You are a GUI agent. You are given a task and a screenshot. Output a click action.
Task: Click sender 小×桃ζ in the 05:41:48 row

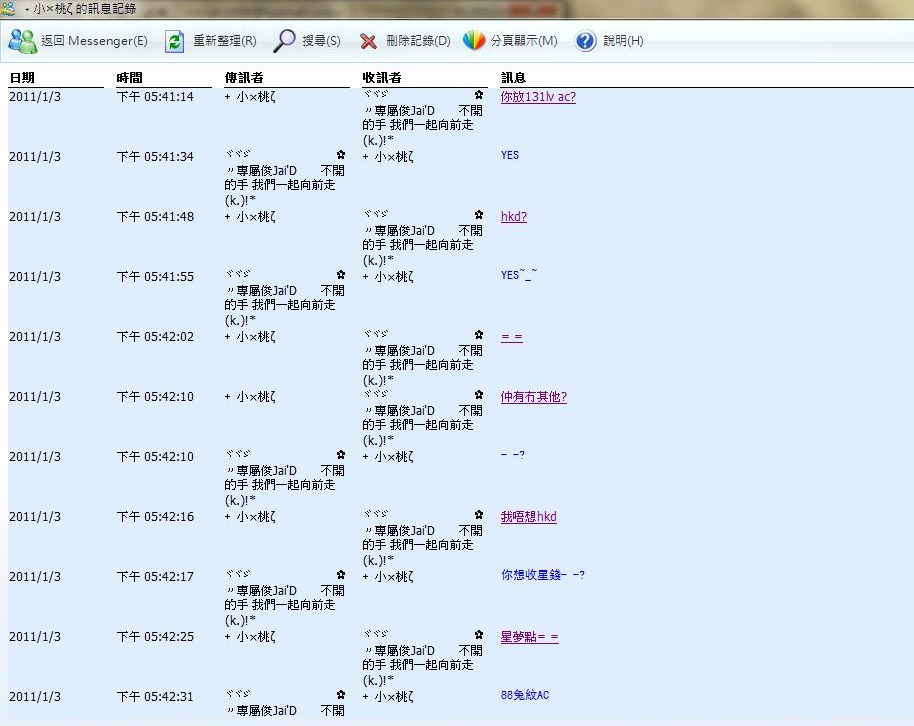pyautogui.click(x=250, y=218)
